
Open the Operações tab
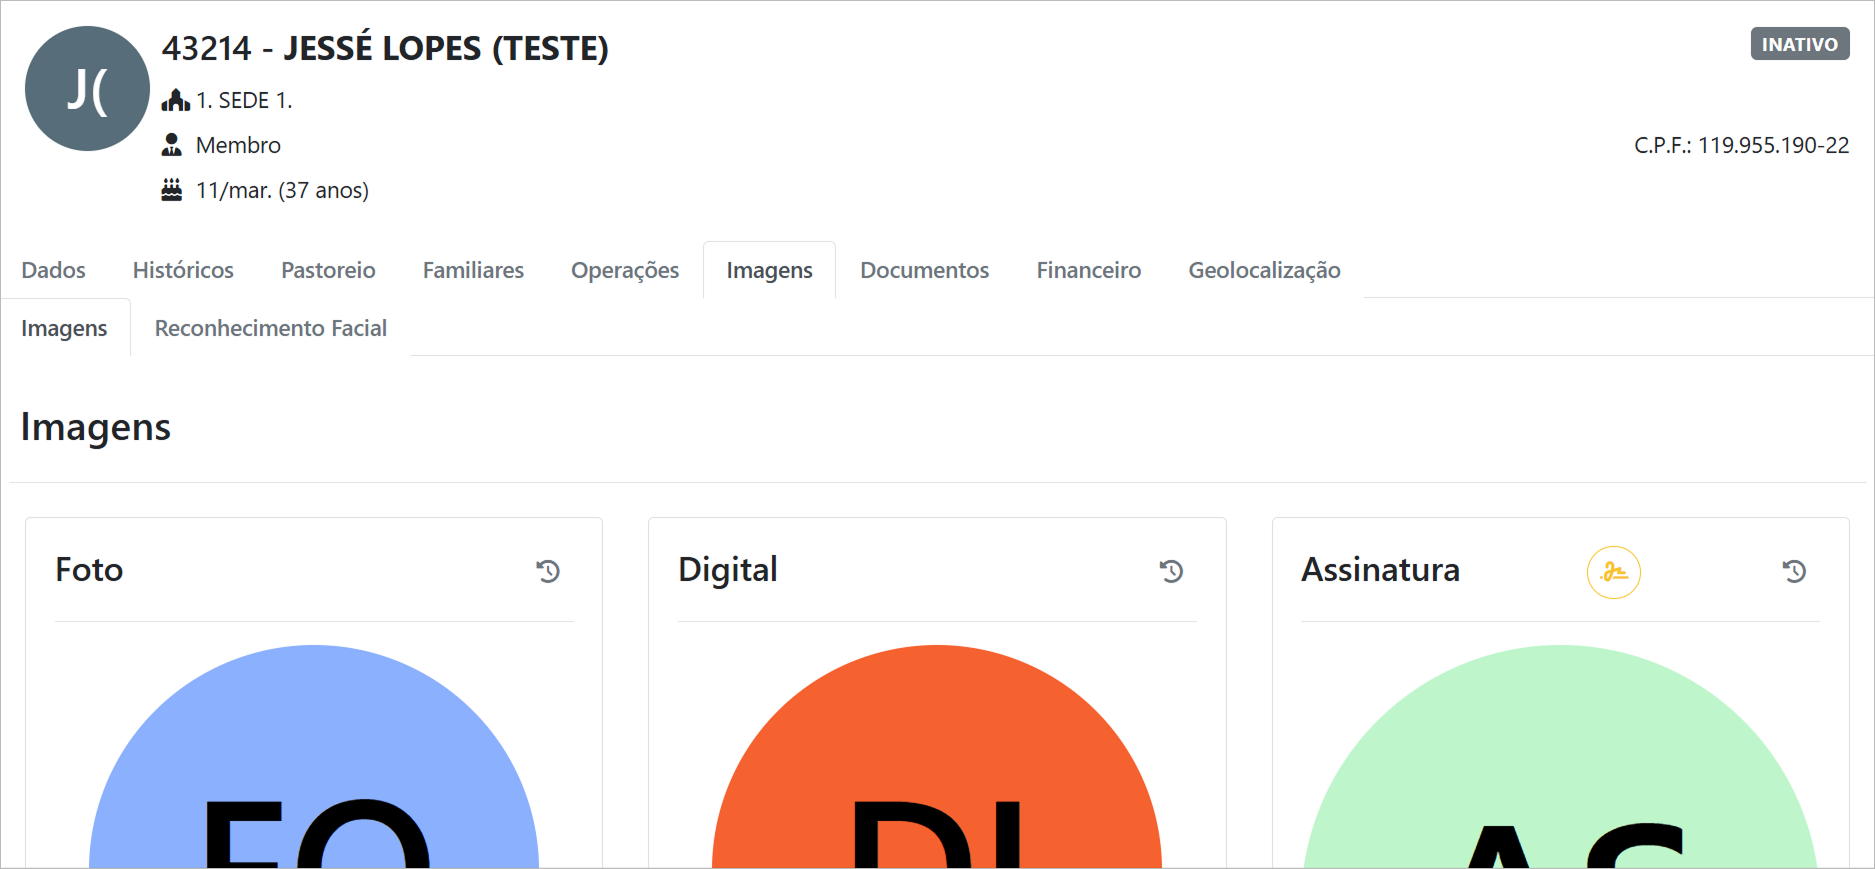(x=625, y=270)
